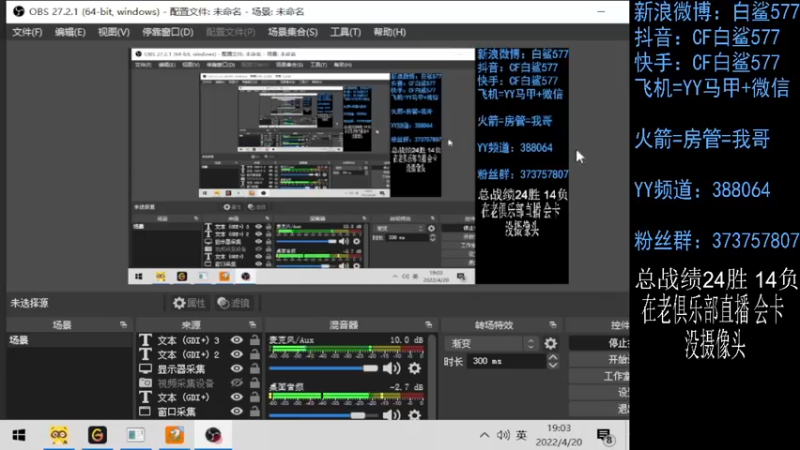Click the OBS preview canvas
Viewport: 800px width, 450px height.
pyautogui.click(x=348, y=166)
